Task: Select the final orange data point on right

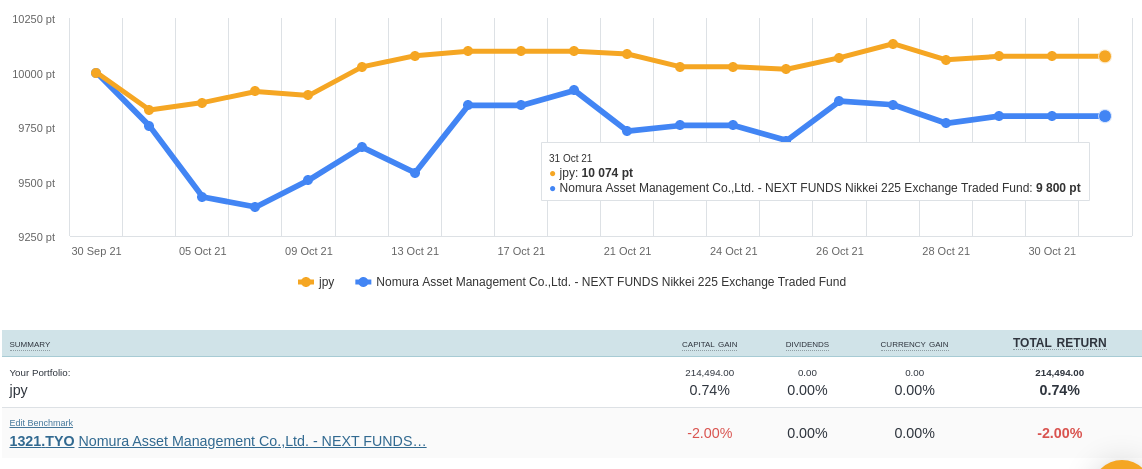Action: tap(1105, 56)
